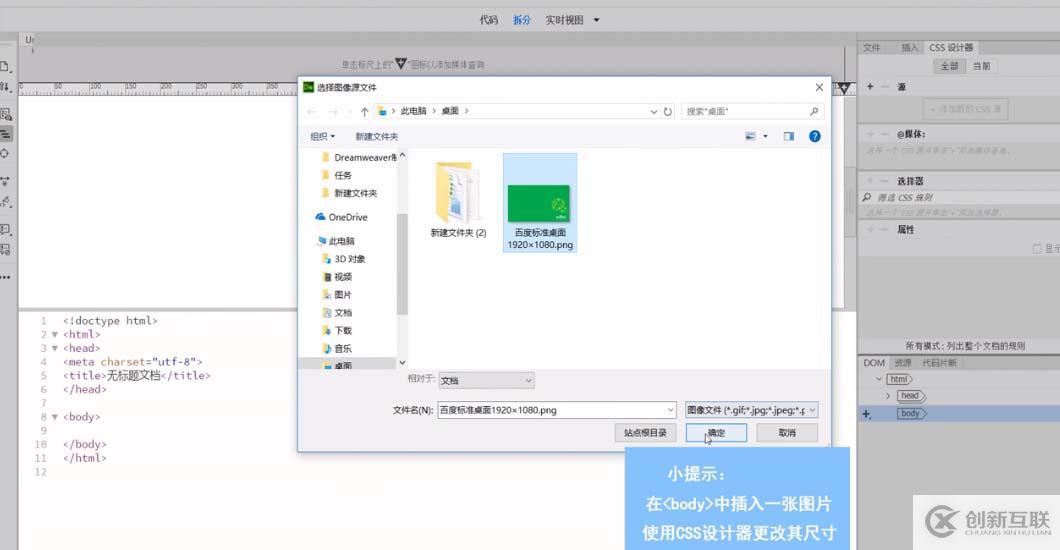The image size is (1060, 550).
Task: Refresh the folder listing
Action: click(668, 111)
